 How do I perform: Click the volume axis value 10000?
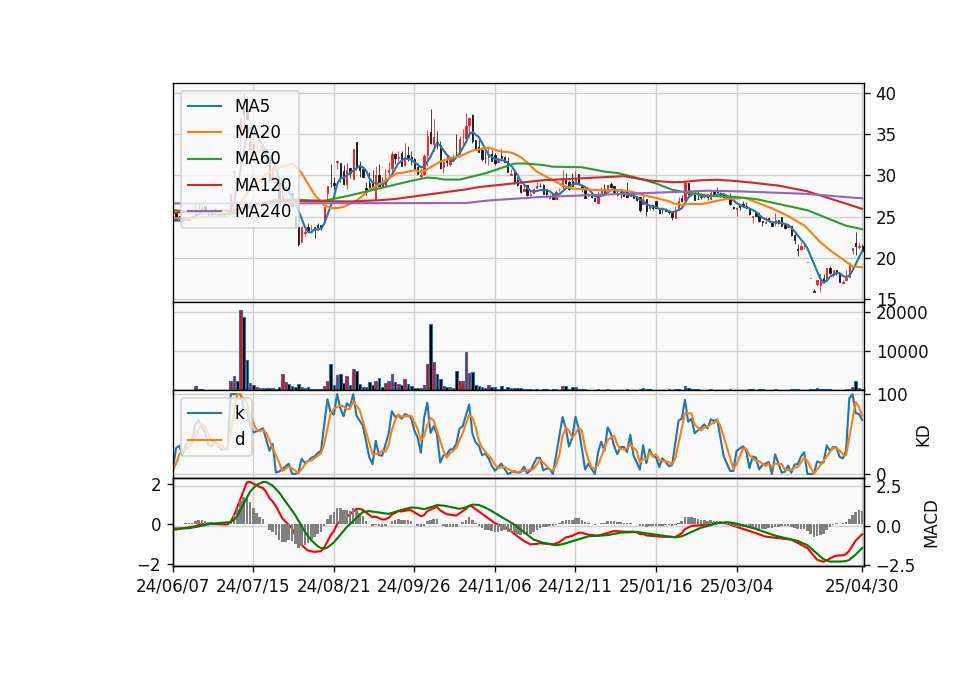click(901, 352)
